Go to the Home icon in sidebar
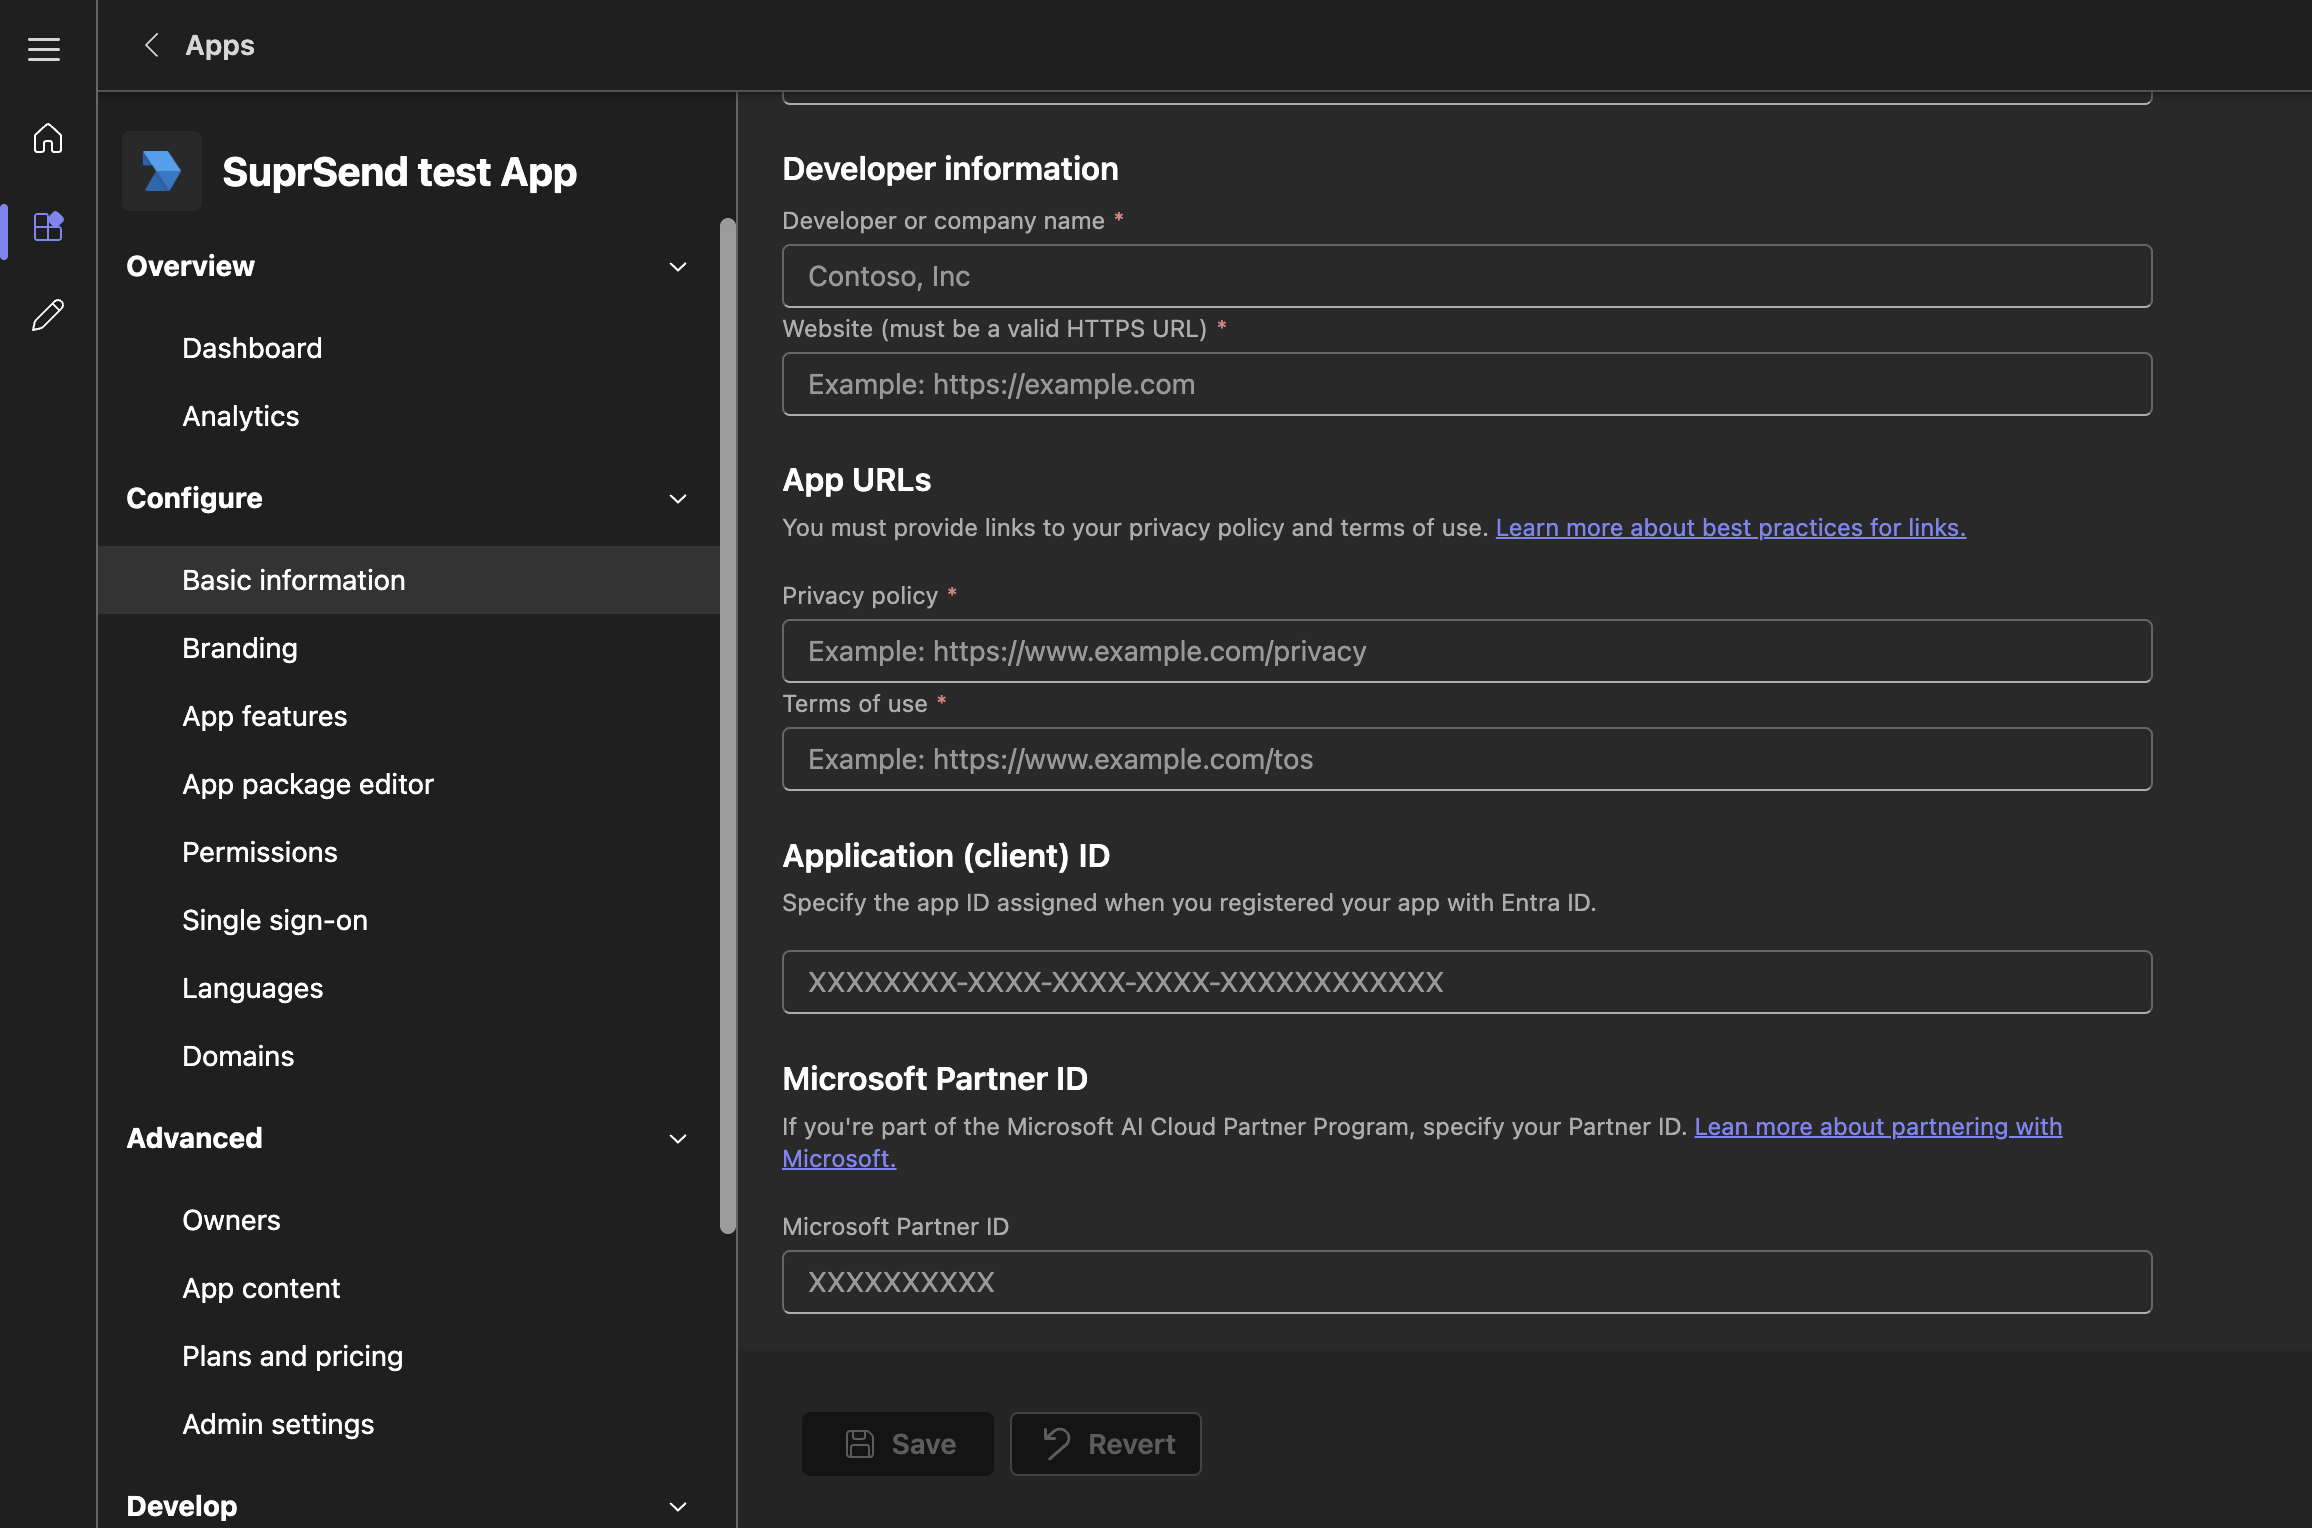The height and width of the screenshot is (1528, 2312). pyautogui.click(x=47, y=138)
